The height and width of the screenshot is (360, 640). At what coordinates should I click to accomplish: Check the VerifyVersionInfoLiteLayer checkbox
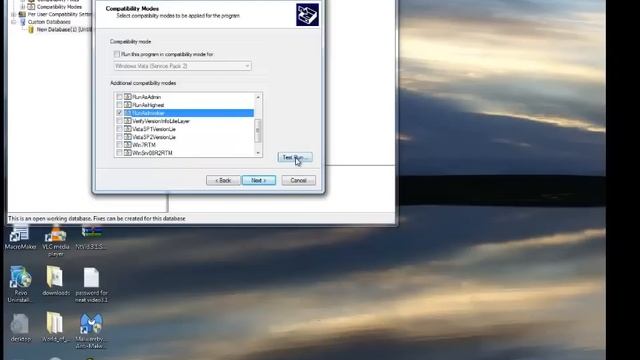click(x=119, y=121)
